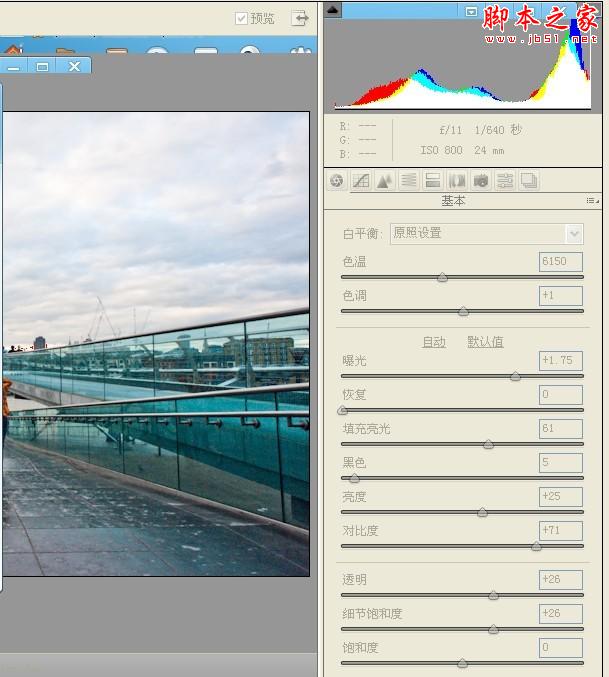This screenshot has height=677, width=609.
Task: Click the 恢复 slider handle
Action: pyautogui.click(x=343, y=410)
